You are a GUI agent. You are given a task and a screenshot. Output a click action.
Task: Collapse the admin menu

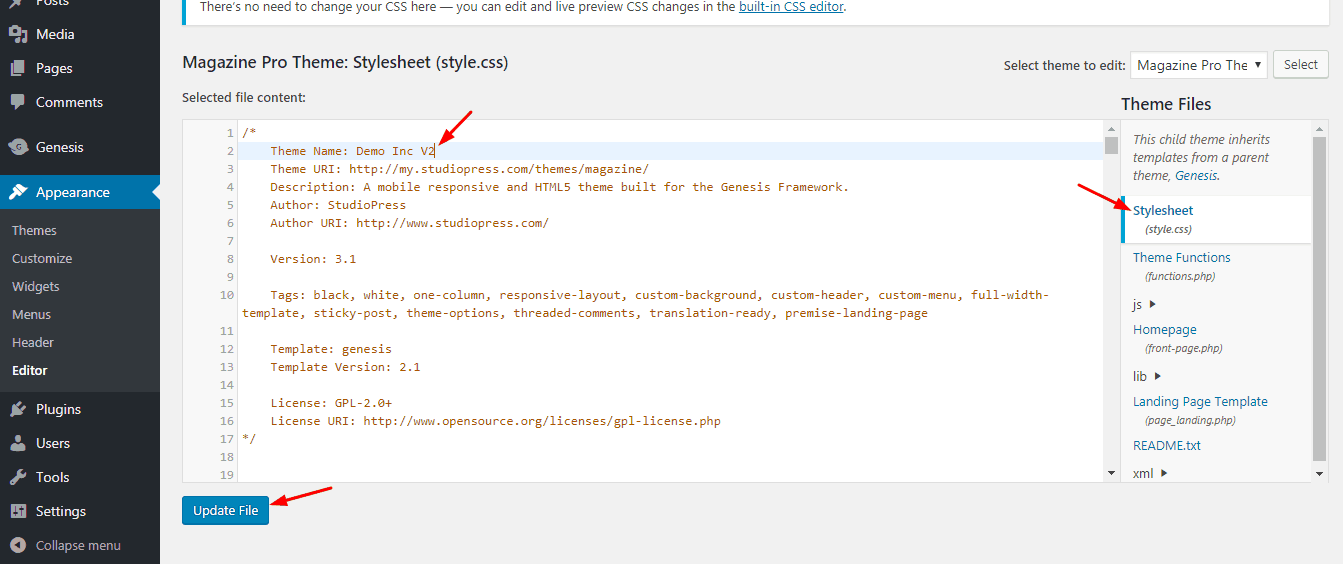[x=80, y=545]
